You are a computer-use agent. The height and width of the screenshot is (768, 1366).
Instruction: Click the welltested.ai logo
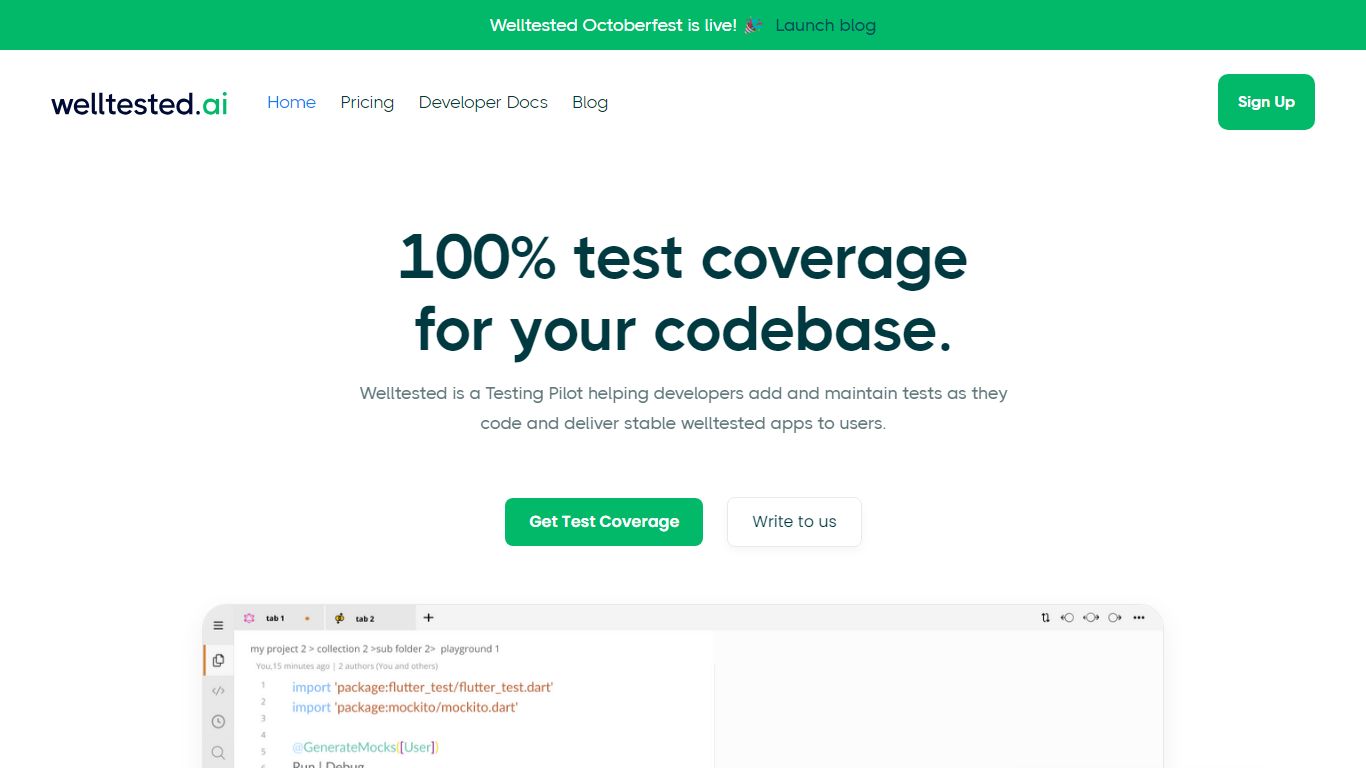[140, 103]
